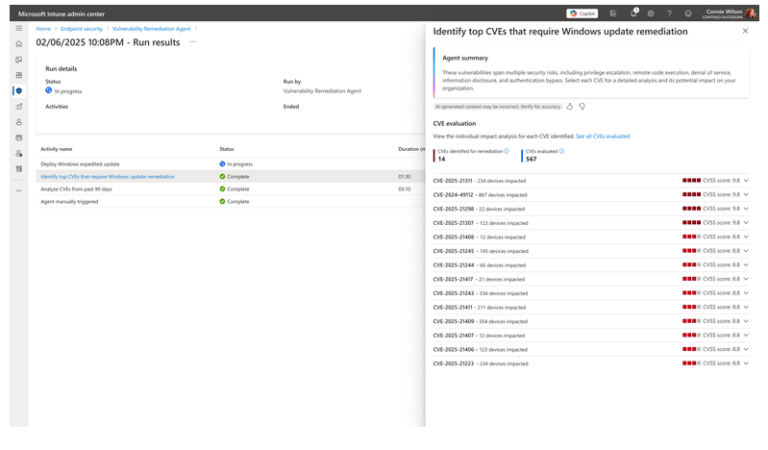The width and height of the screenshot is (768, 450).
Task: Open the person-with-gear admin sidebar icon
Action: pyautogui.click(x=19, y=153)
